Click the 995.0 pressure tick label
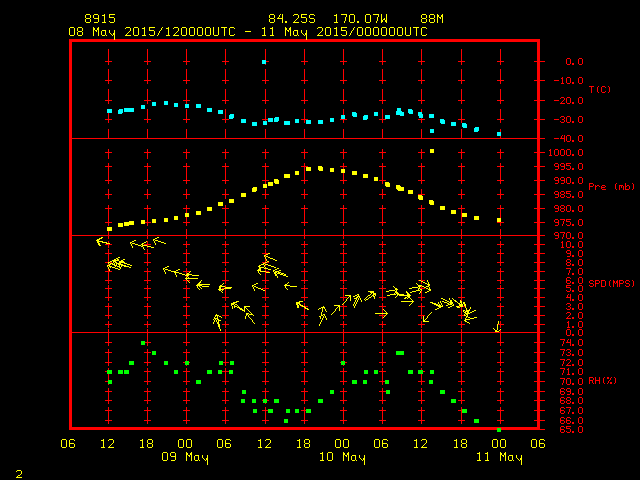The height and width of the screenshot is (480, 640). point(569,167)
